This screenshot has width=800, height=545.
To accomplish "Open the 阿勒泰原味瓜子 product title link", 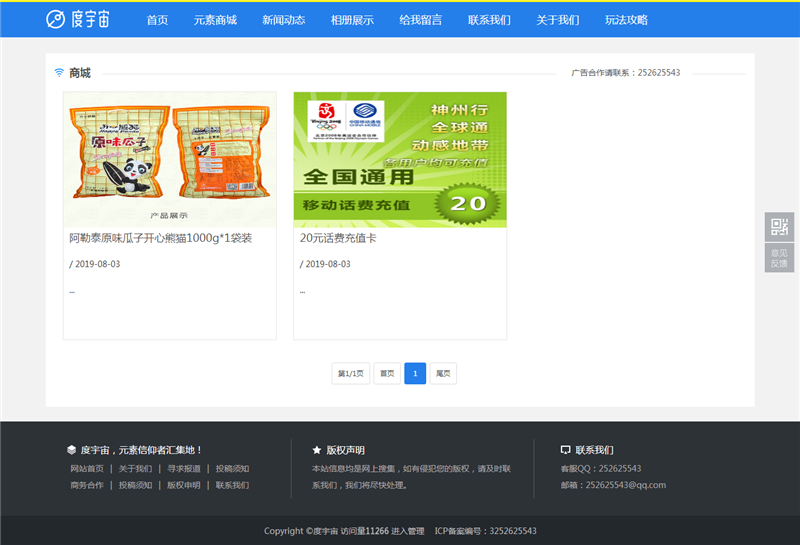I will coord(160,239).
